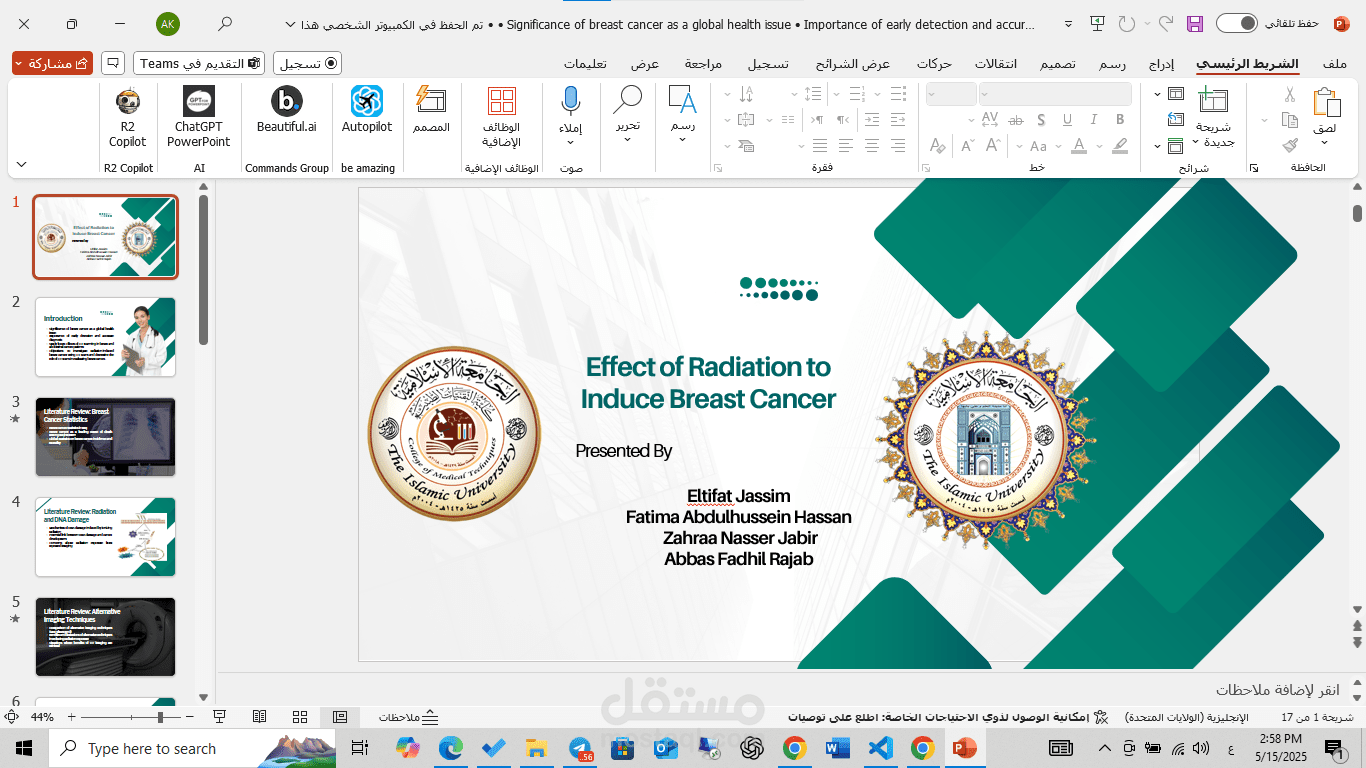Click the Copy icon in clipboard group

(x=1290, y=120)
